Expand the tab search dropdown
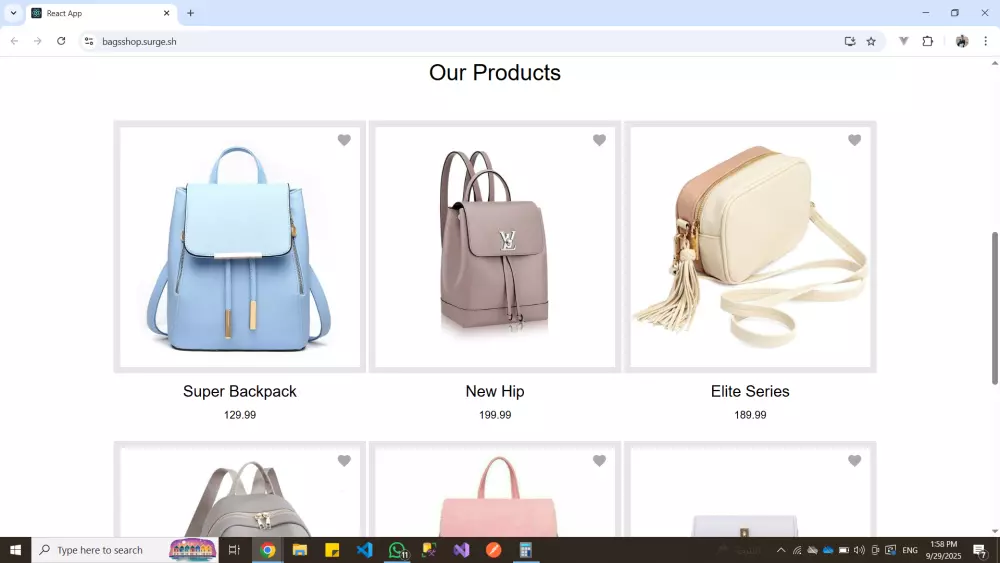The height and width of the screenshot is (563, 1000). pyautogui.click(x=13, y=13)
